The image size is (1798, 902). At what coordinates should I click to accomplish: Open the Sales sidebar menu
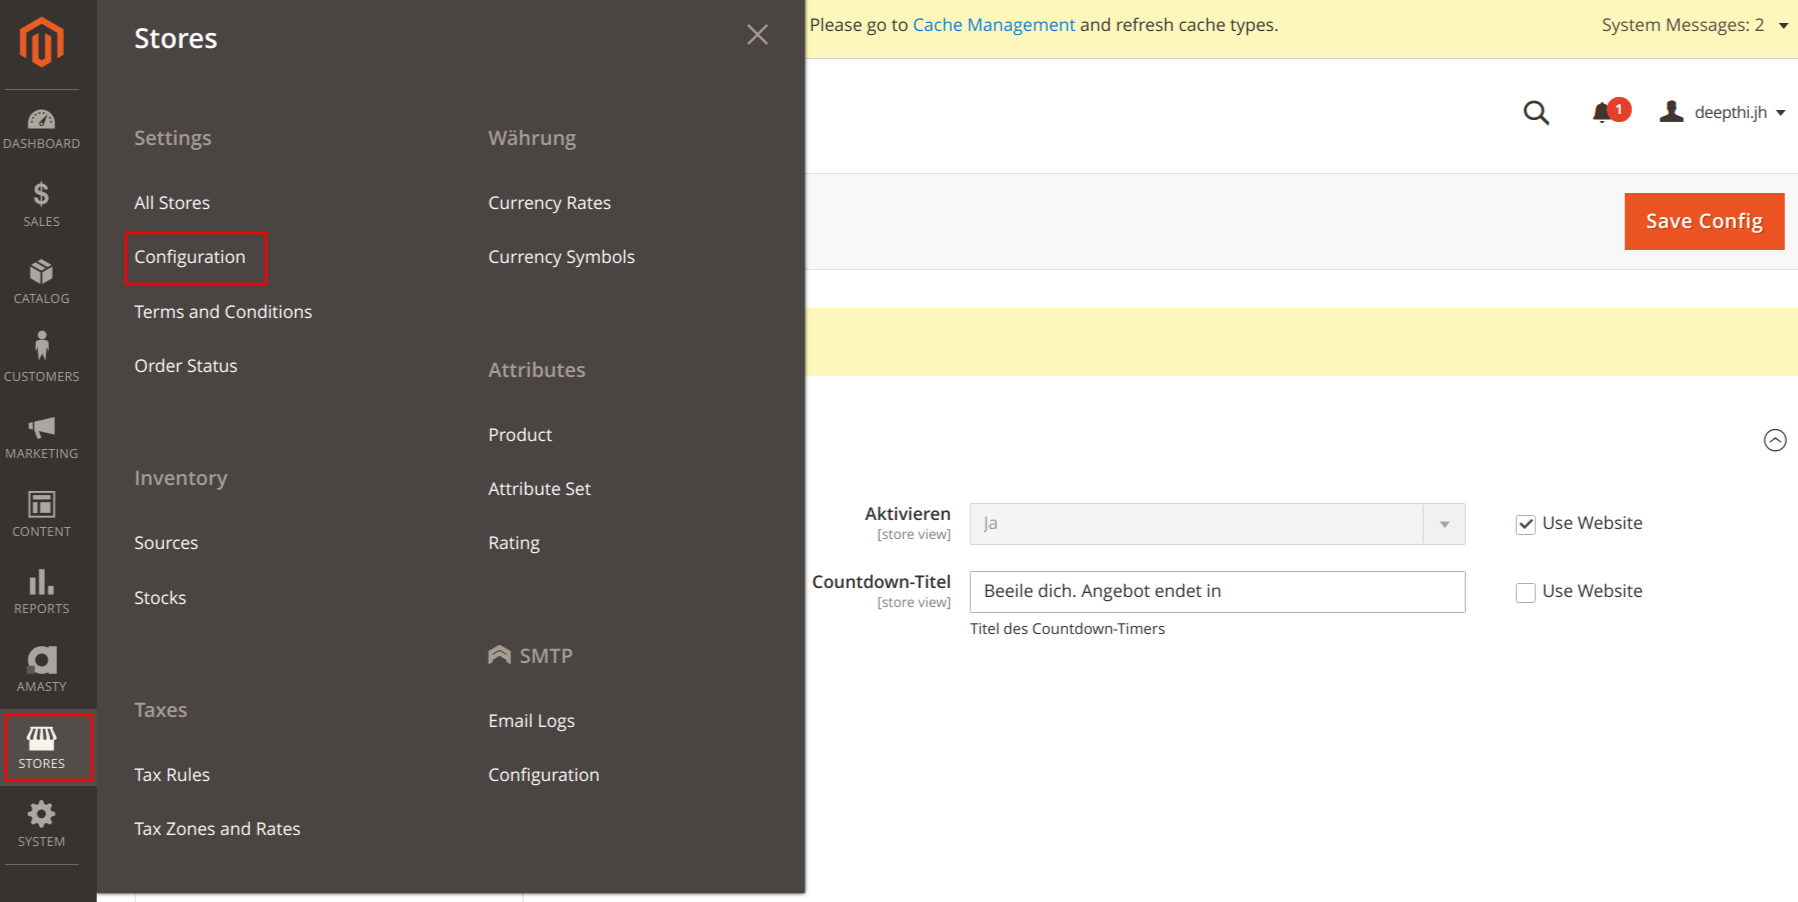[x=41, y=205]
